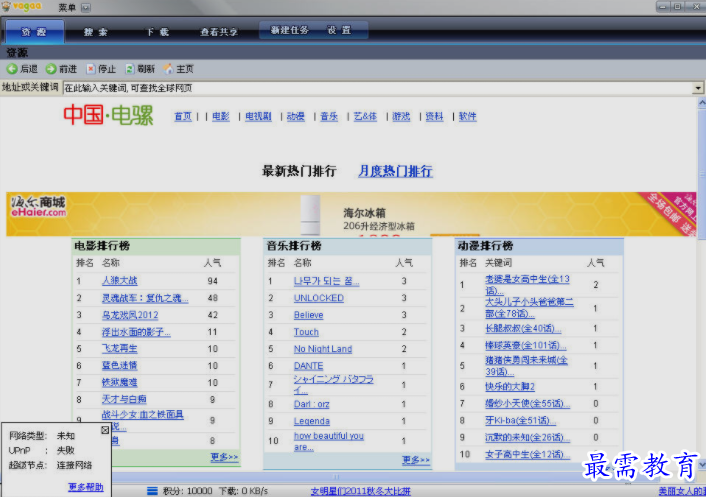Open the UNLOCKED music link

pyautogui.click(x=318, y=298)
